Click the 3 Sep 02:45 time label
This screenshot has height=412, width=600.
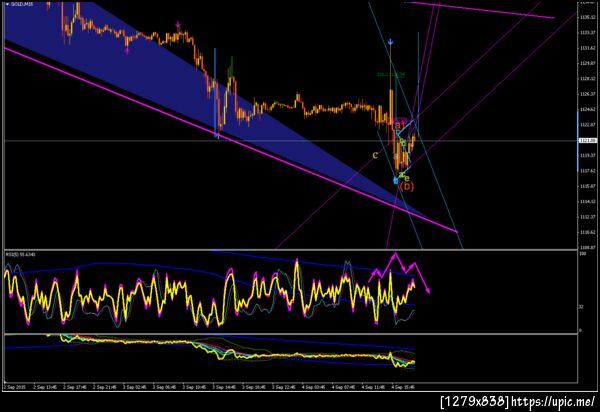coord(134,387)
